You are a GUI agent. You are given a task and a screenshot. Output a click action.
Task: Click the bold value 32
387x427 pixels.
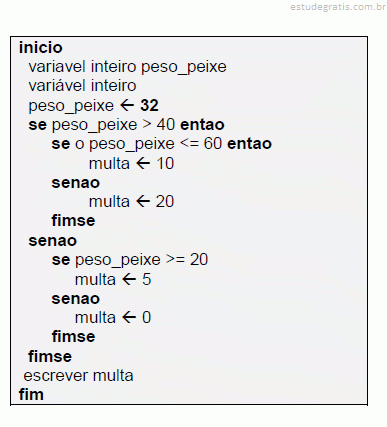149,106
